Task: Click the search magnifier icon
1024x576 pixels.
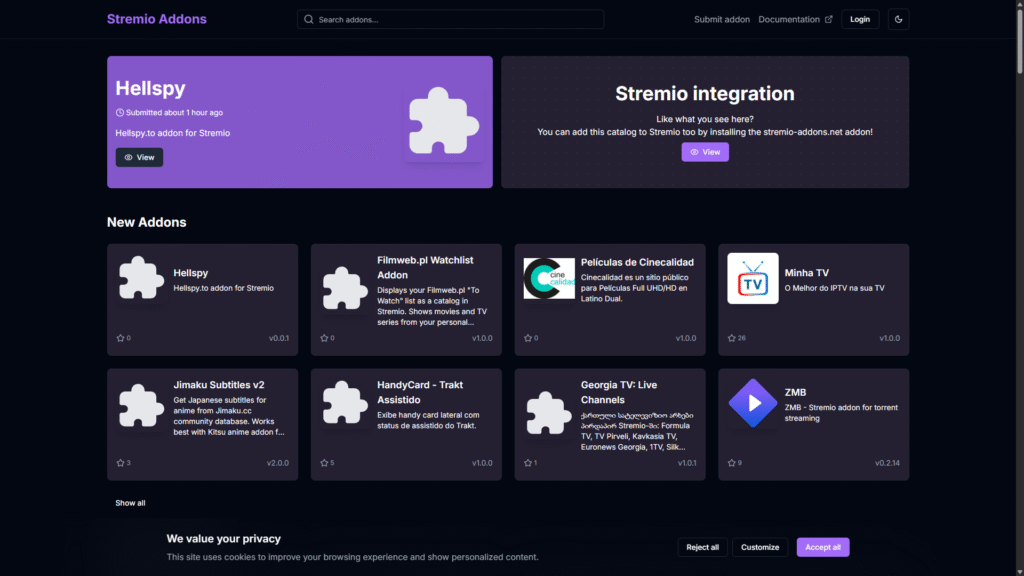Action: [x=309, y=20]
